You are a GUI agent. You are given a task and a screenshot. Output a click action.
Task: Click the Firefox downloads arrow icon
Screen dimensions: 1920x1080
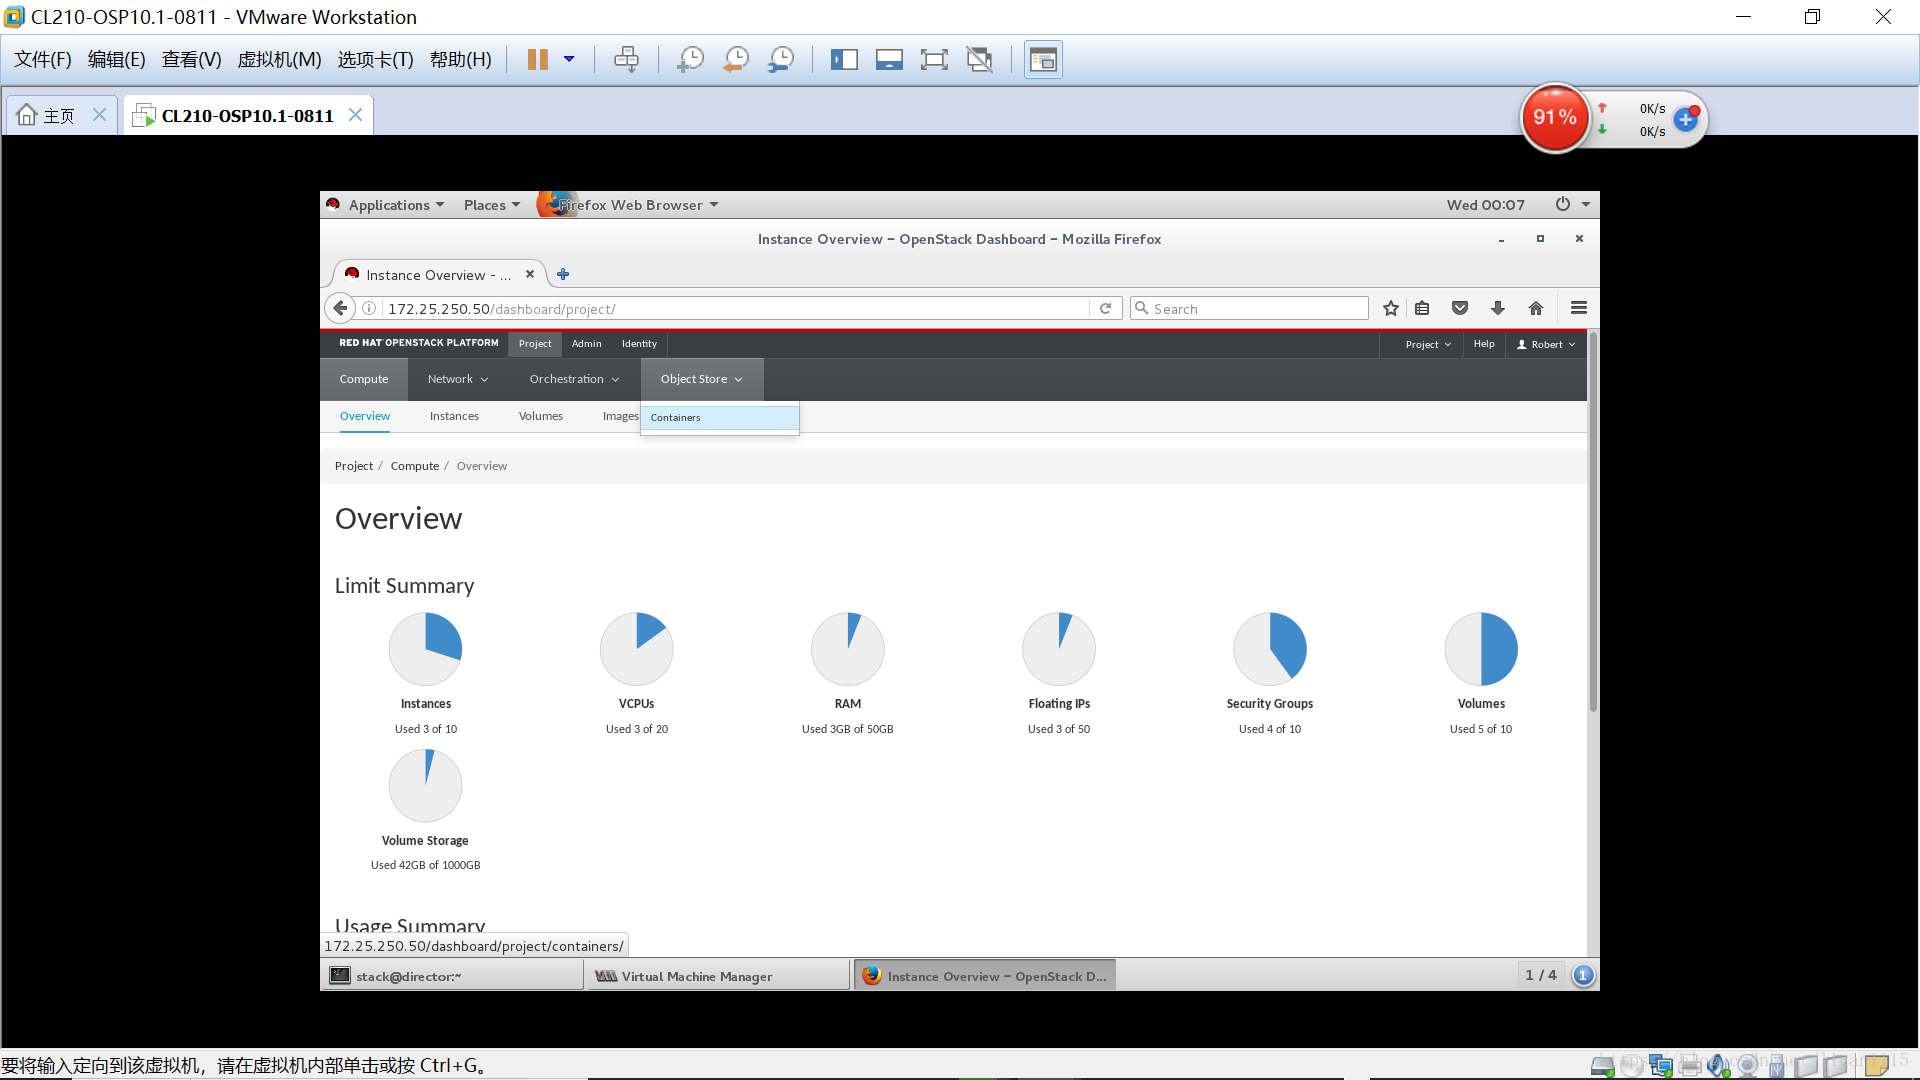point(1497,309)
